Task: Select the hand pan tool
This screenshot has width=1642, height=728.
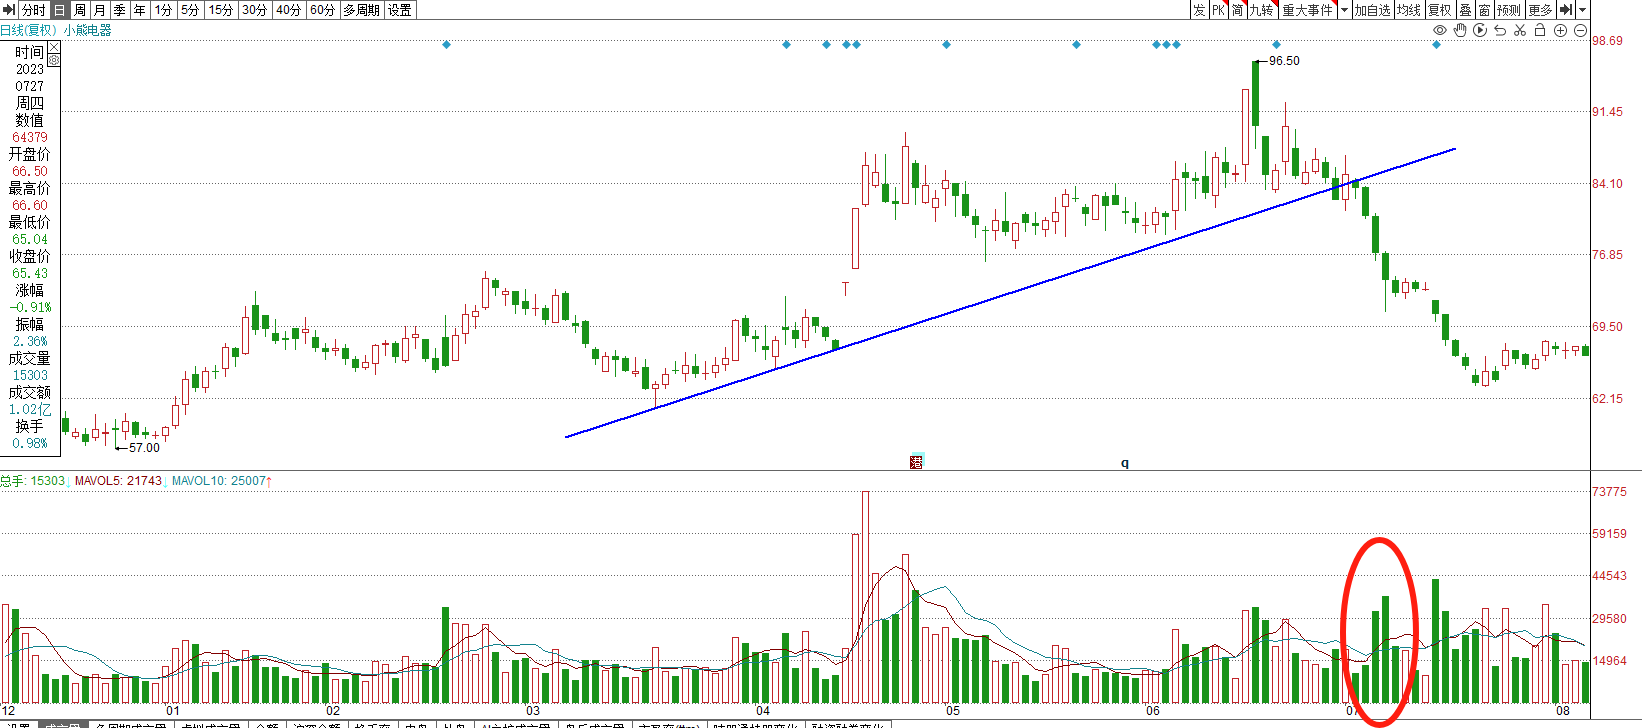Action: [x=1460, y=31]
